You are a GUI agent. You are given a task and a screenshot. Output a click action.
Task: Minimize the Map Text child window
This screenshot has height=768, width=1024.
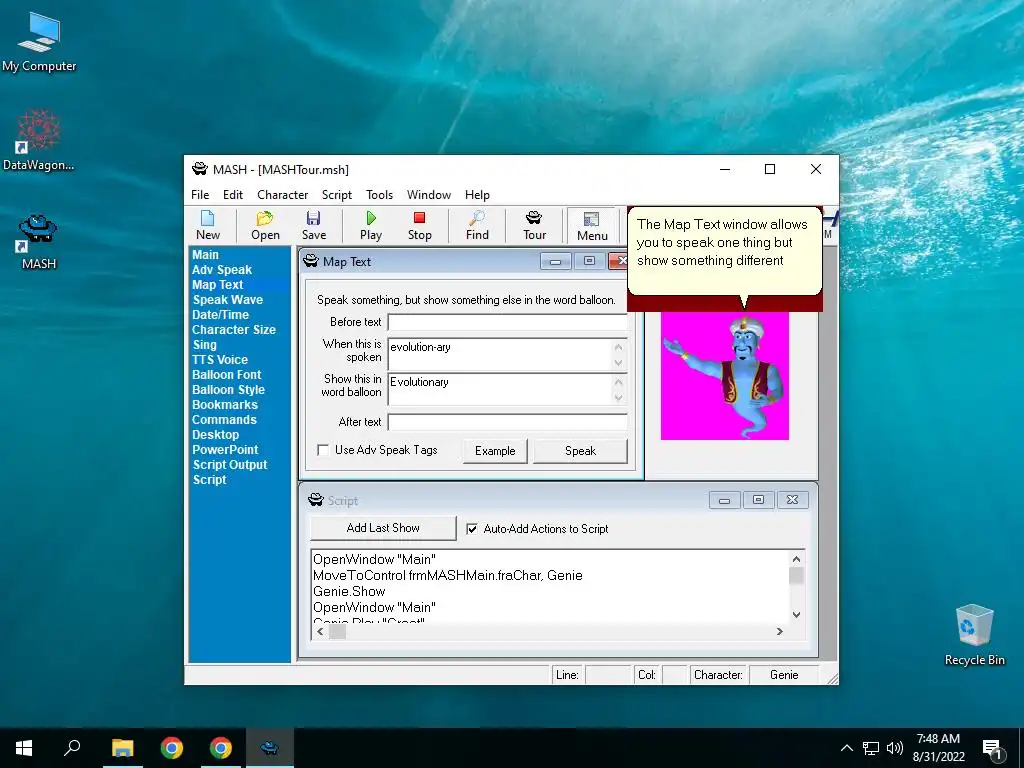point(555,261)
